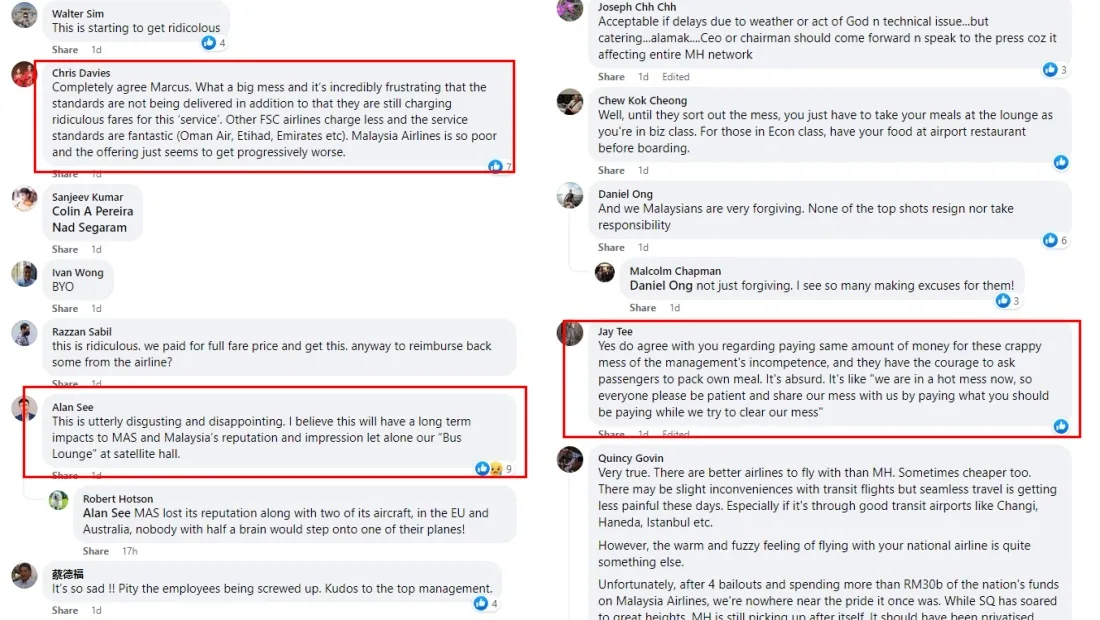
Task: Open Ivan Wong's profile avatar
Action: pyautogui.click(x=24, y=274)
